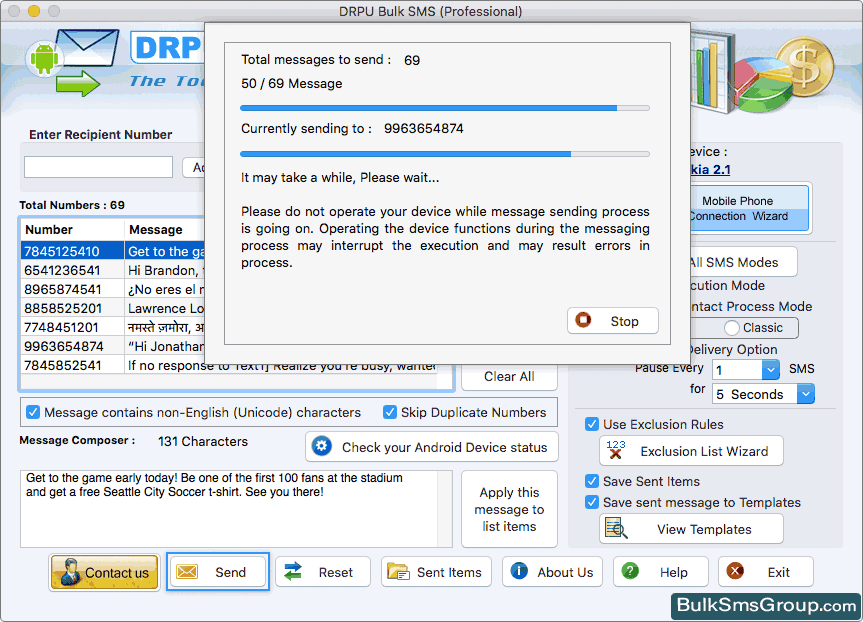This screenshot has height=622, width=863.
Task: Click the Reset button label
Action: [x=336, y=572]
